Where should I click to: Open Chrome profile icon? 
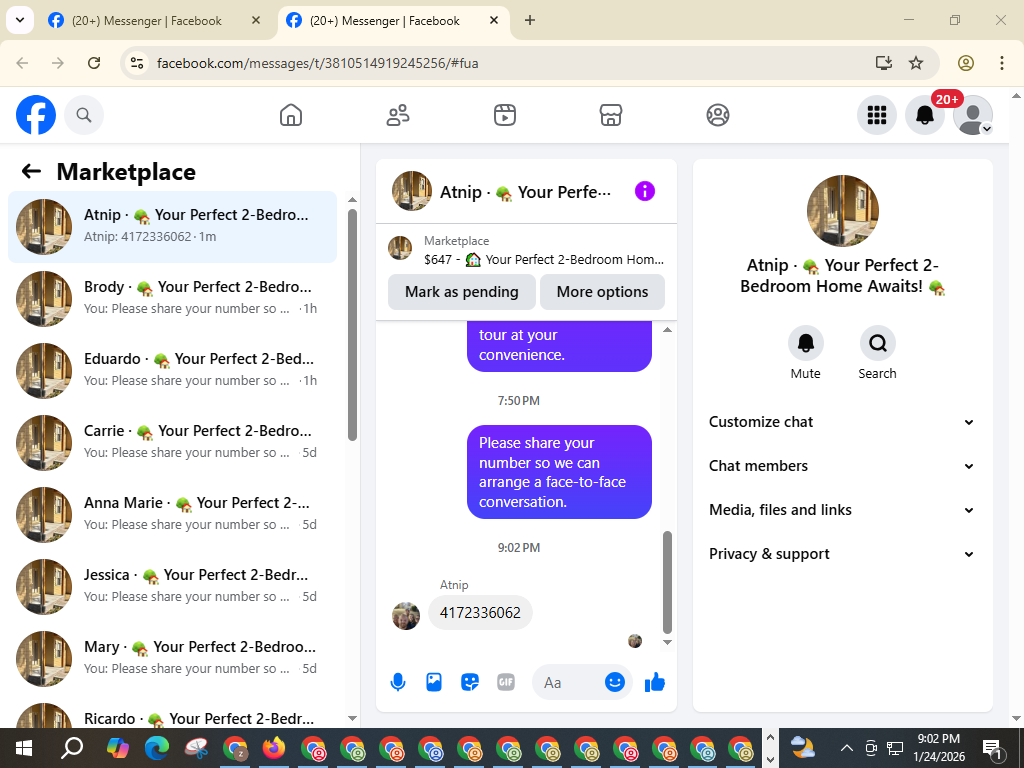(x=966, y=63)
